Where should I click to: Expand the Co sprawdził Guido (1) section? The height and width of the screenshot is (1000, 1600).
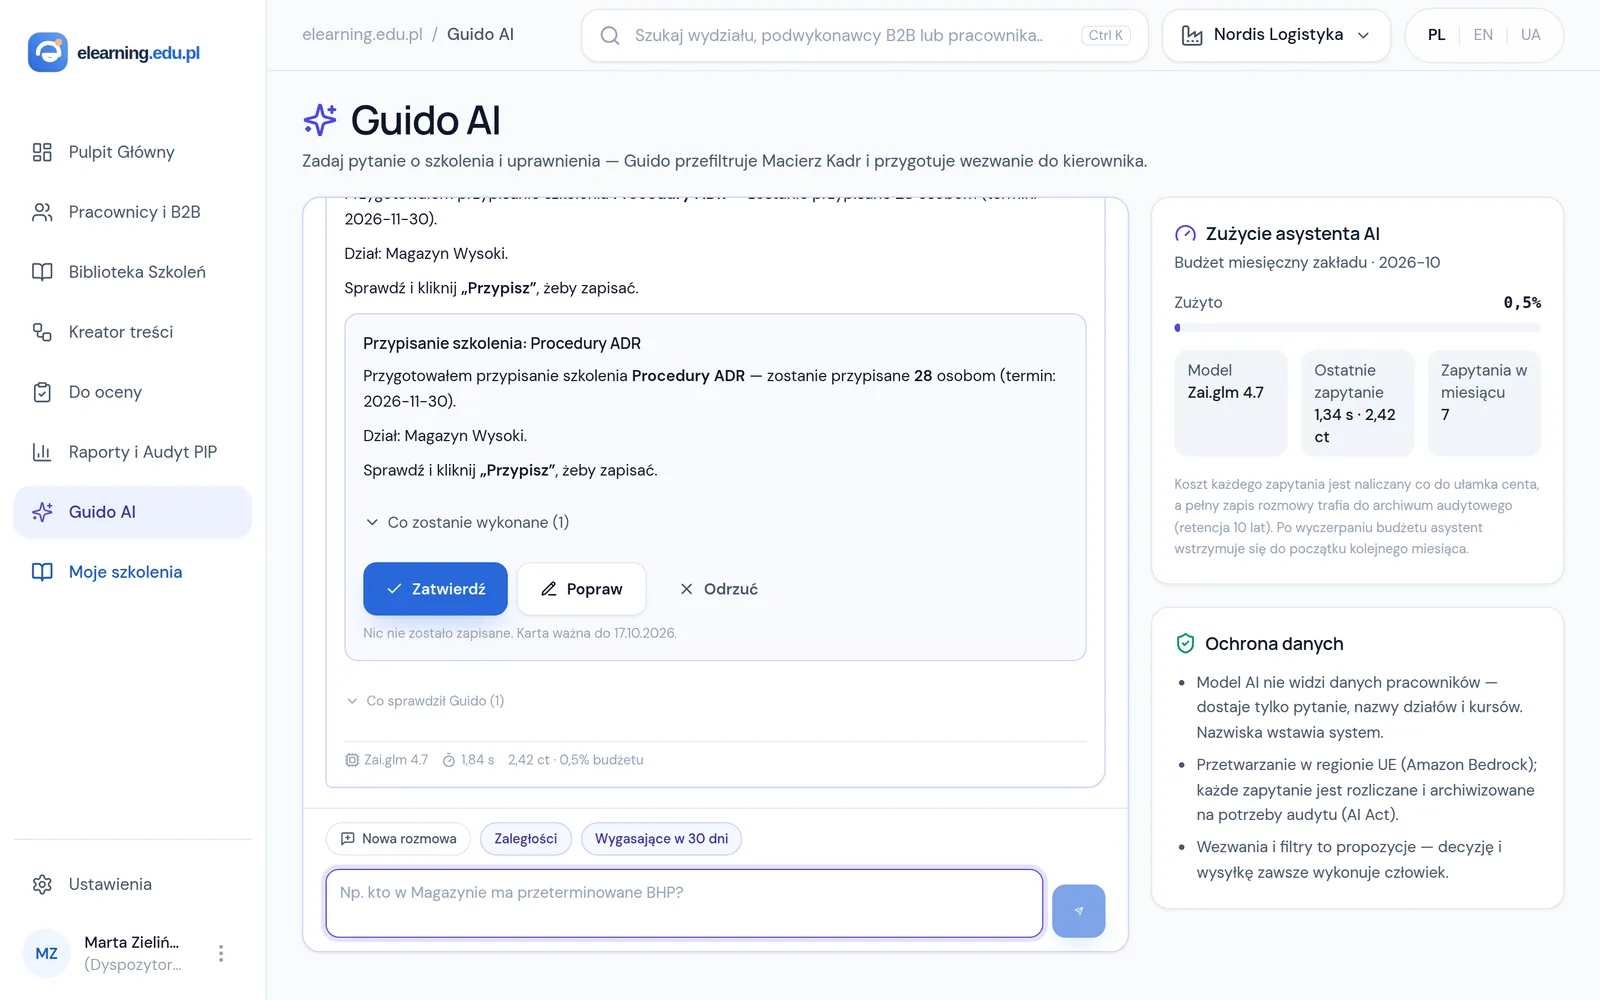[x=425, y=701]
